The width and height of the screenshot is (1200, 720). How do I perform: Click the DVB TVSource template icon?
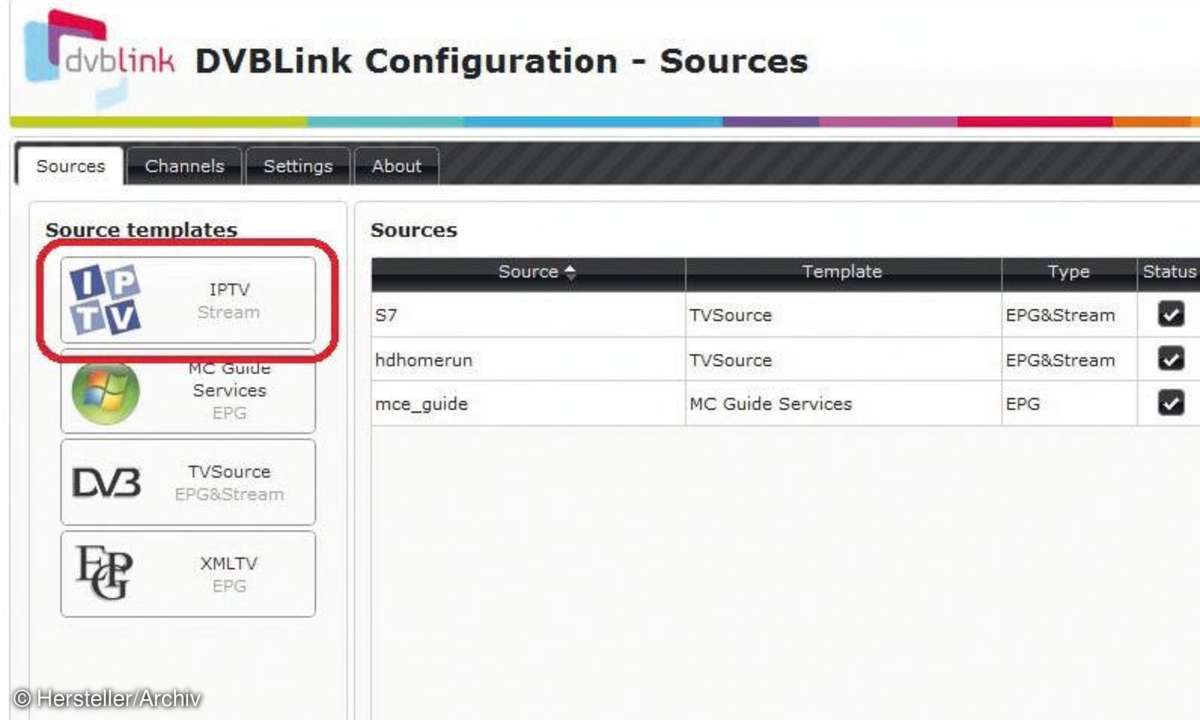(x=106, y=483)
